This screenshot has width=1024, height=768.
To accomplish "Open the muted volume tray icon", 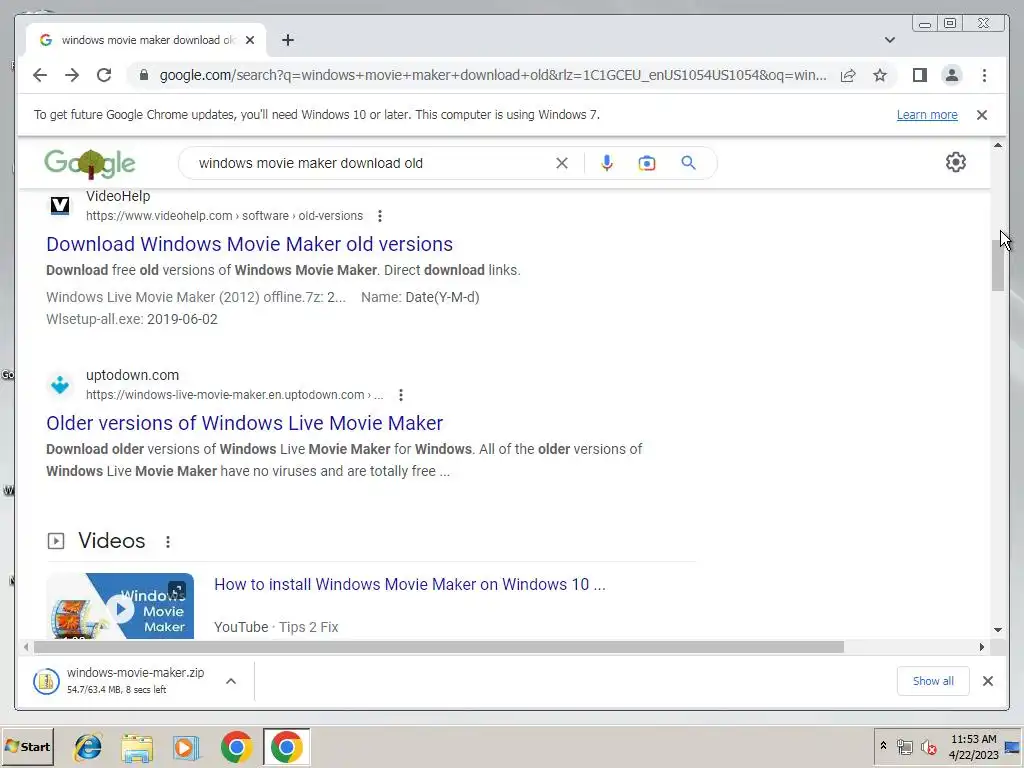I will pyautogui.click(x=928, y=746).
